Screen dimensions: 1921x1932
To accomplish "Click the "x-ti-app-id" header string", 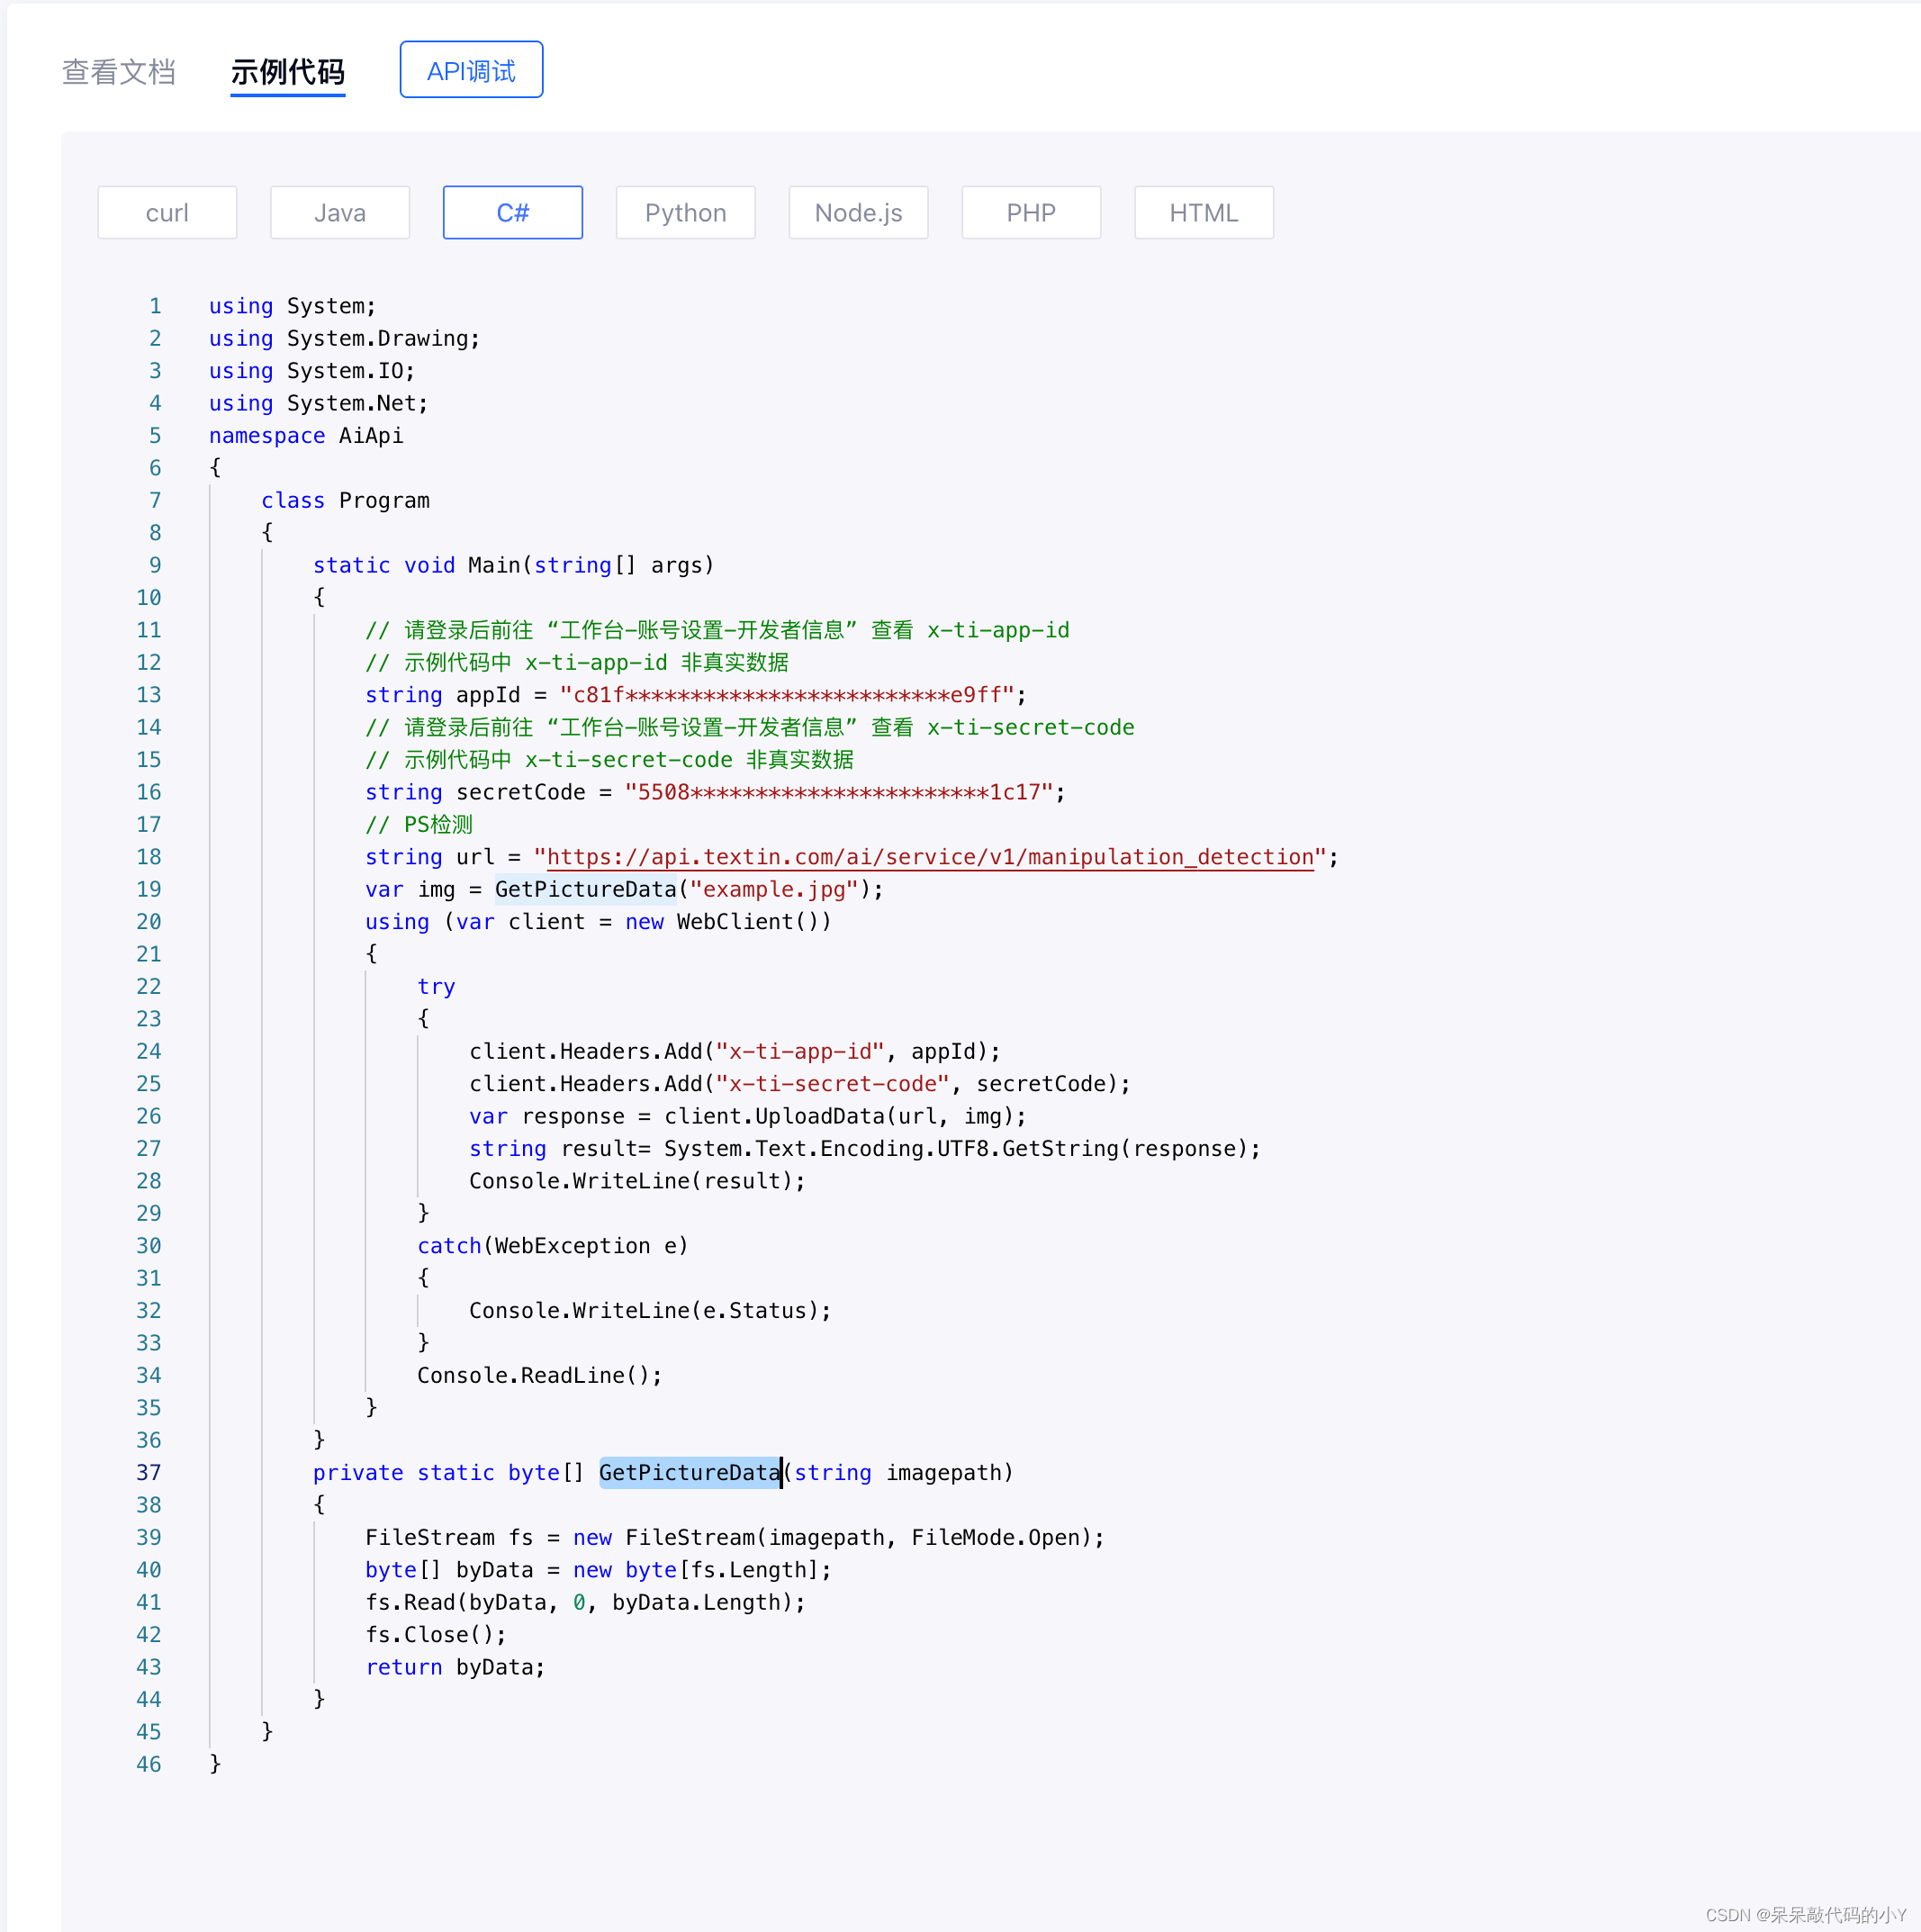I will pyautogui.click(x=800, y=1051).
